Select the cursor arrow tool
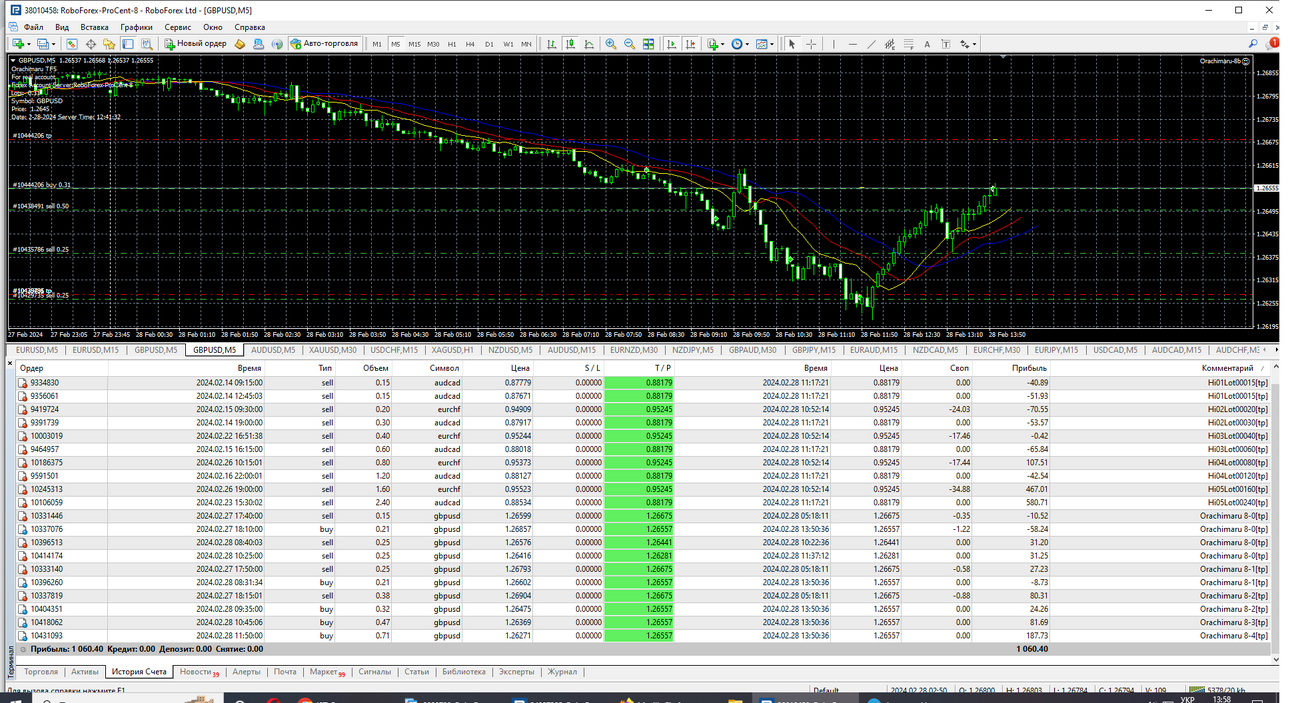Screen dimensions: 1290x703 (792, 44)
